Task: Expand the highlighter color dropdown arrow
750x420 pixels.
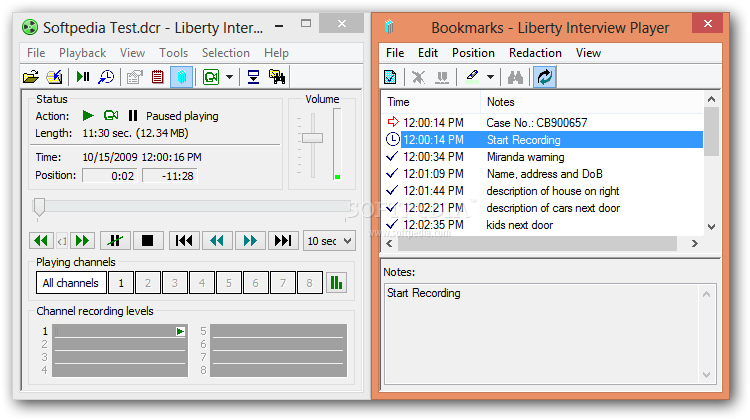Action: click(x=490, y=77)
